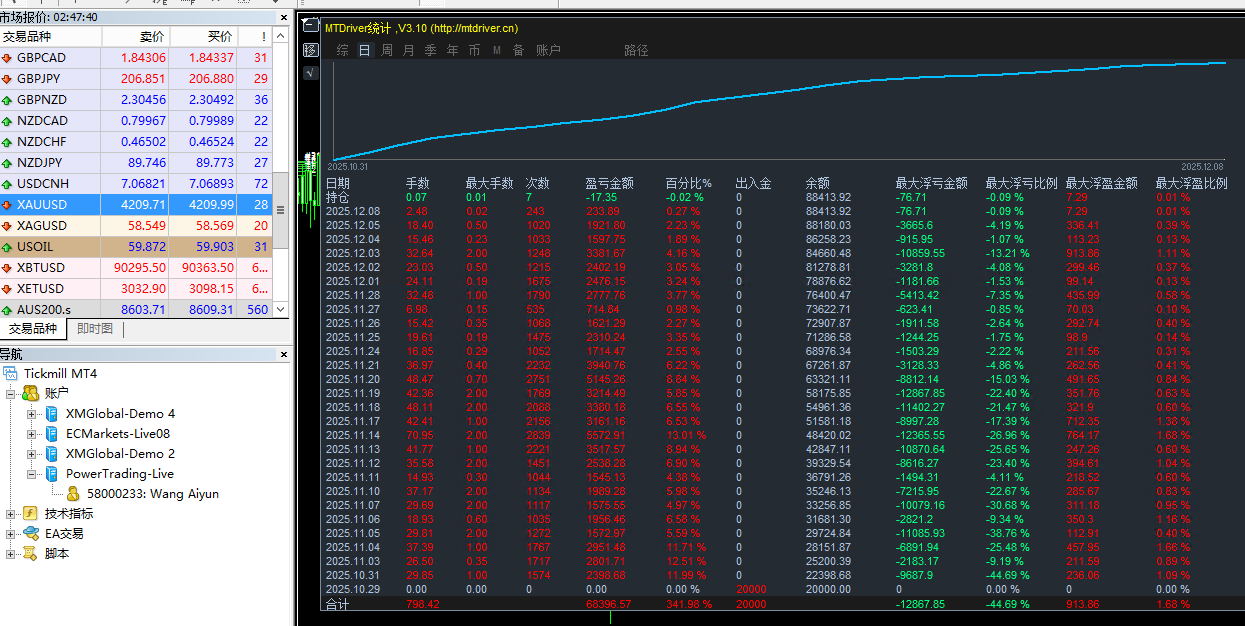Click the down arrow icon beside GBPJPY
Screen dimensions: 1245x626
(8, 79)
